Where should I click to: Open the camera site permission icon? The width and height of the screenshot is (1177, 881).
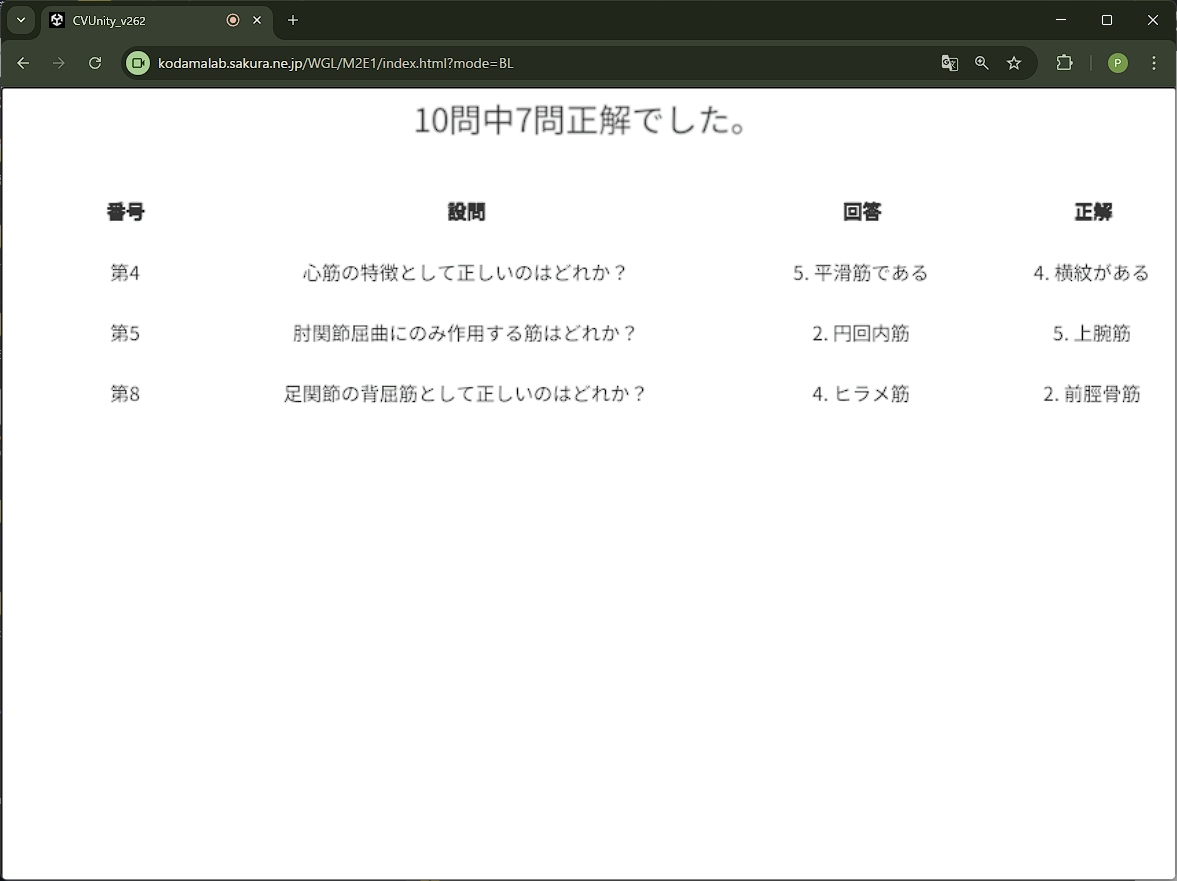138,63
